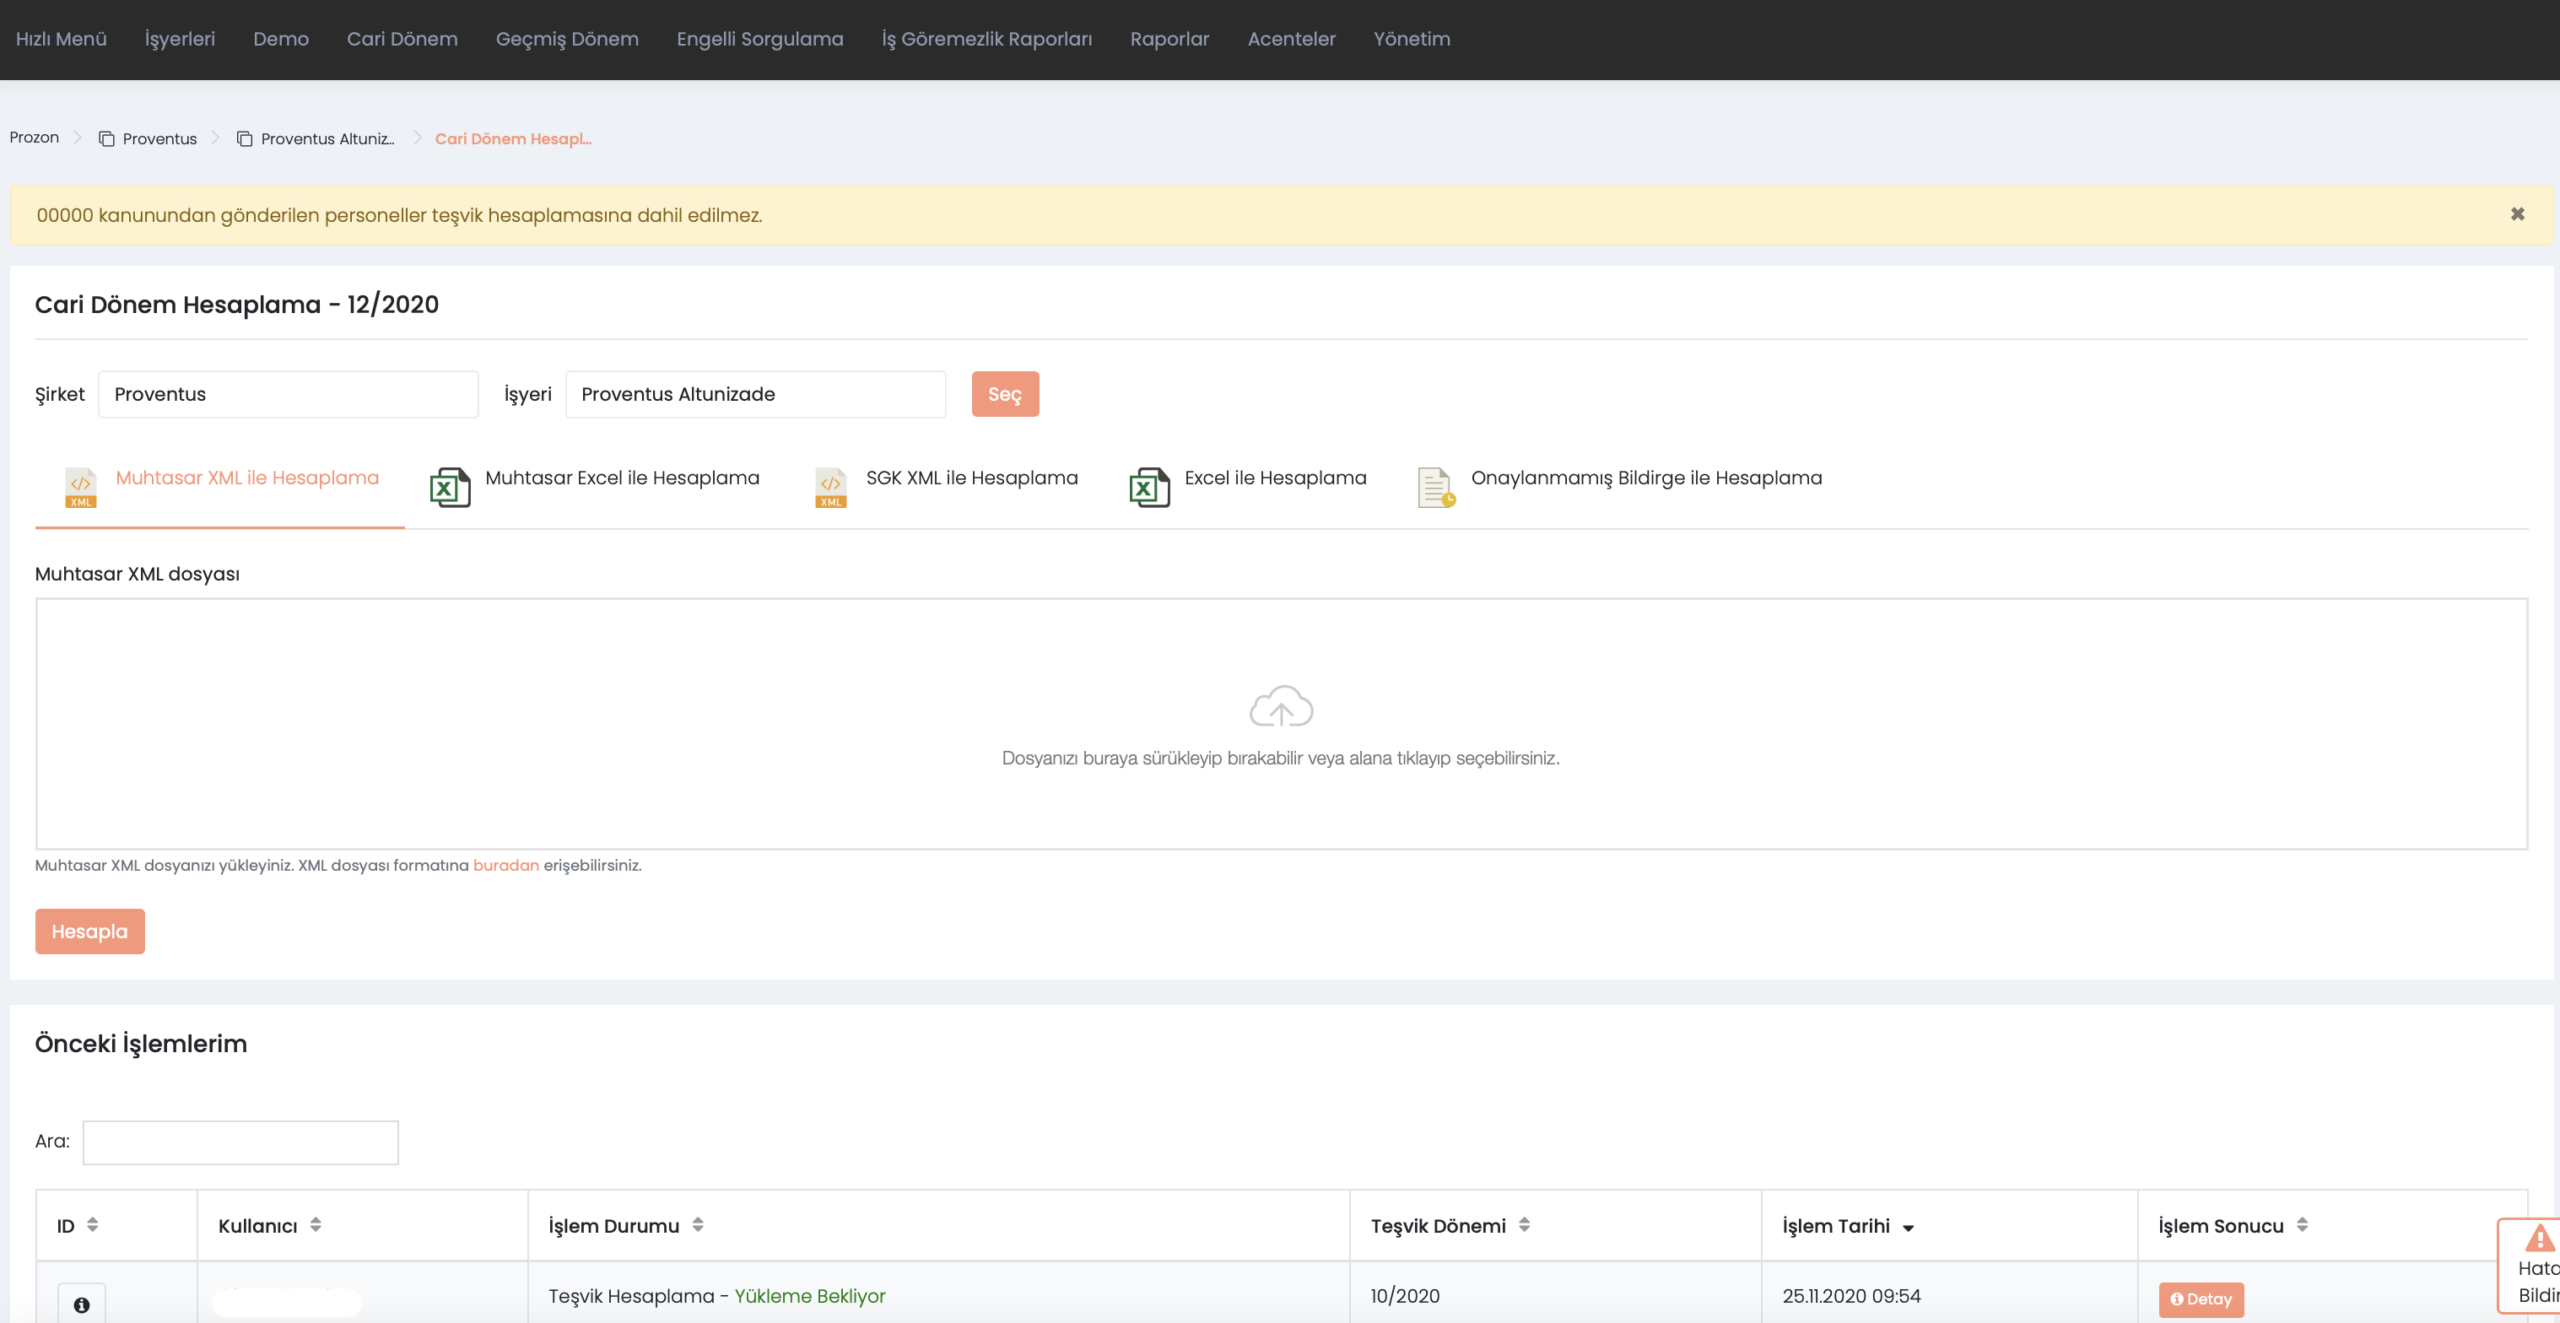The height and width of the screenshot is (1323, 2560).
Task: Click the Hata Bildir warning icon
Action: point(2539,1240)
